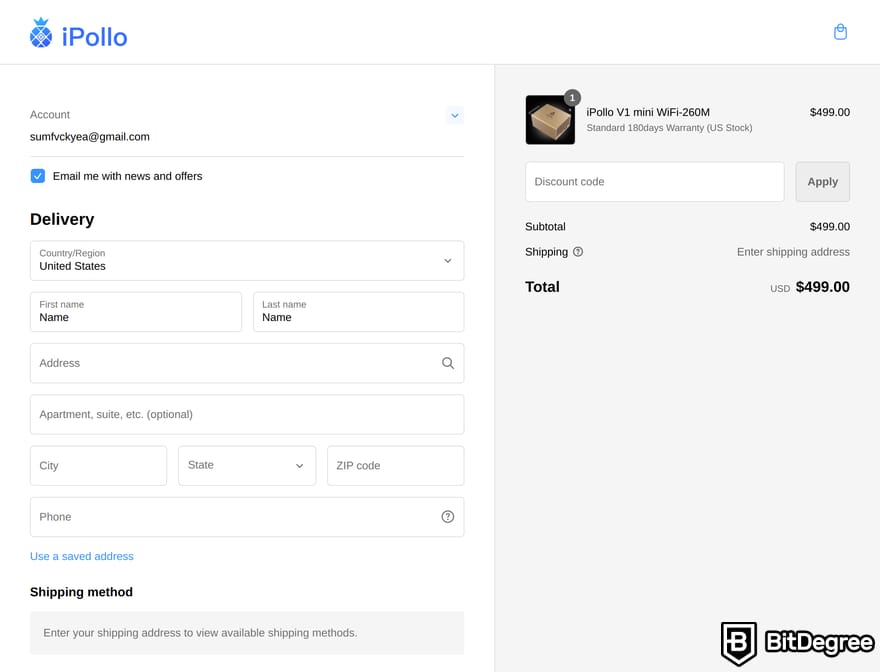This screenshot has width=880, height=672.
Task: Open the State dropdown
Action: tap(247, 466)
